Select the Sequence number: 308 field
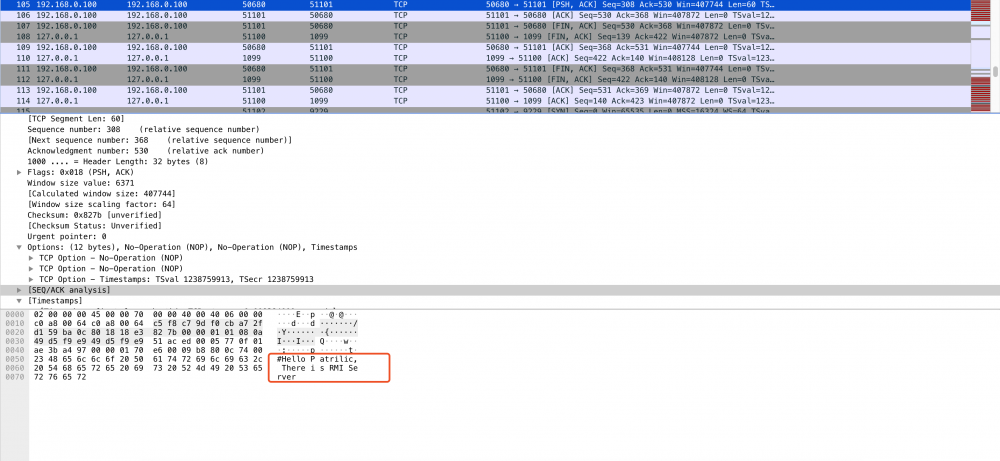This screenshot has height=461, width=1000. point(143,129)
